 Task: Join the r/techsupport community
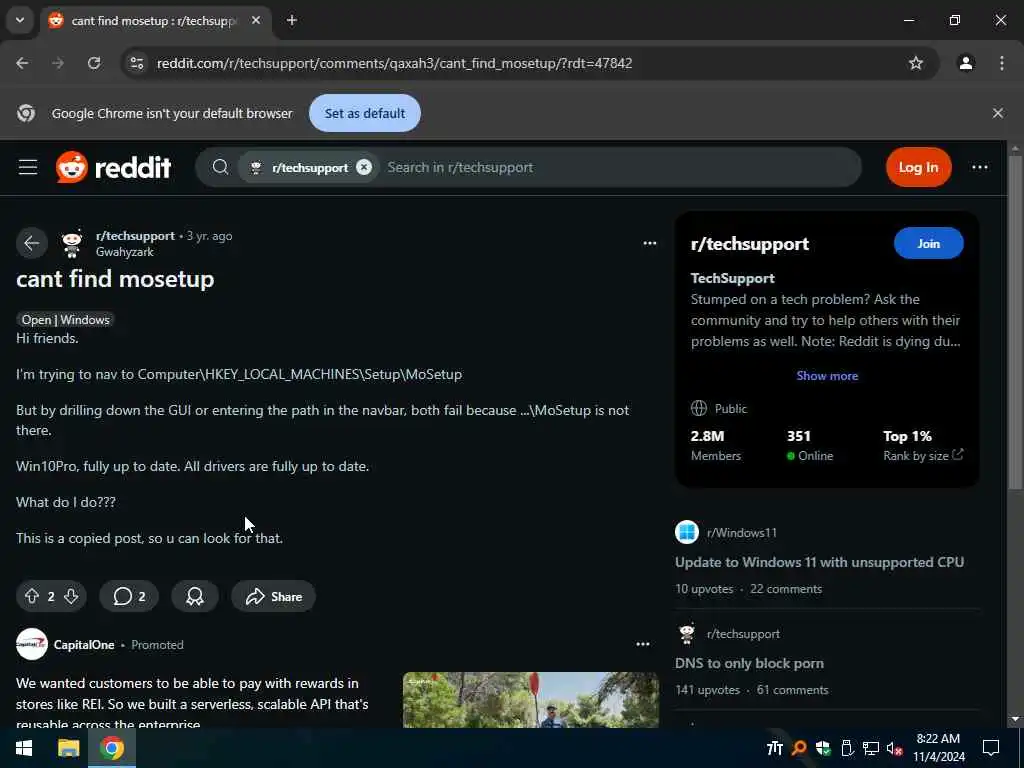(x=928, y=243)
